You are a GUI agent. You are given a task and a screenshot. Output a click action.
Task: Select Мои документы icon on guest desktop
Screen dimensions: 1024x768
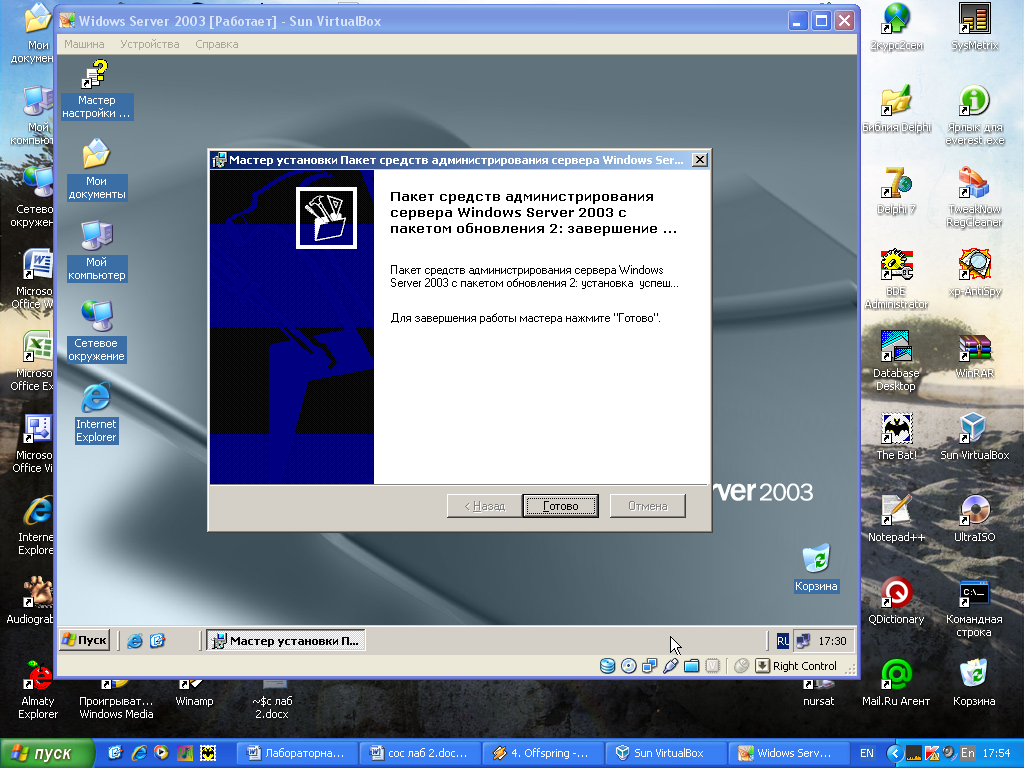click(x=97, y=170)
